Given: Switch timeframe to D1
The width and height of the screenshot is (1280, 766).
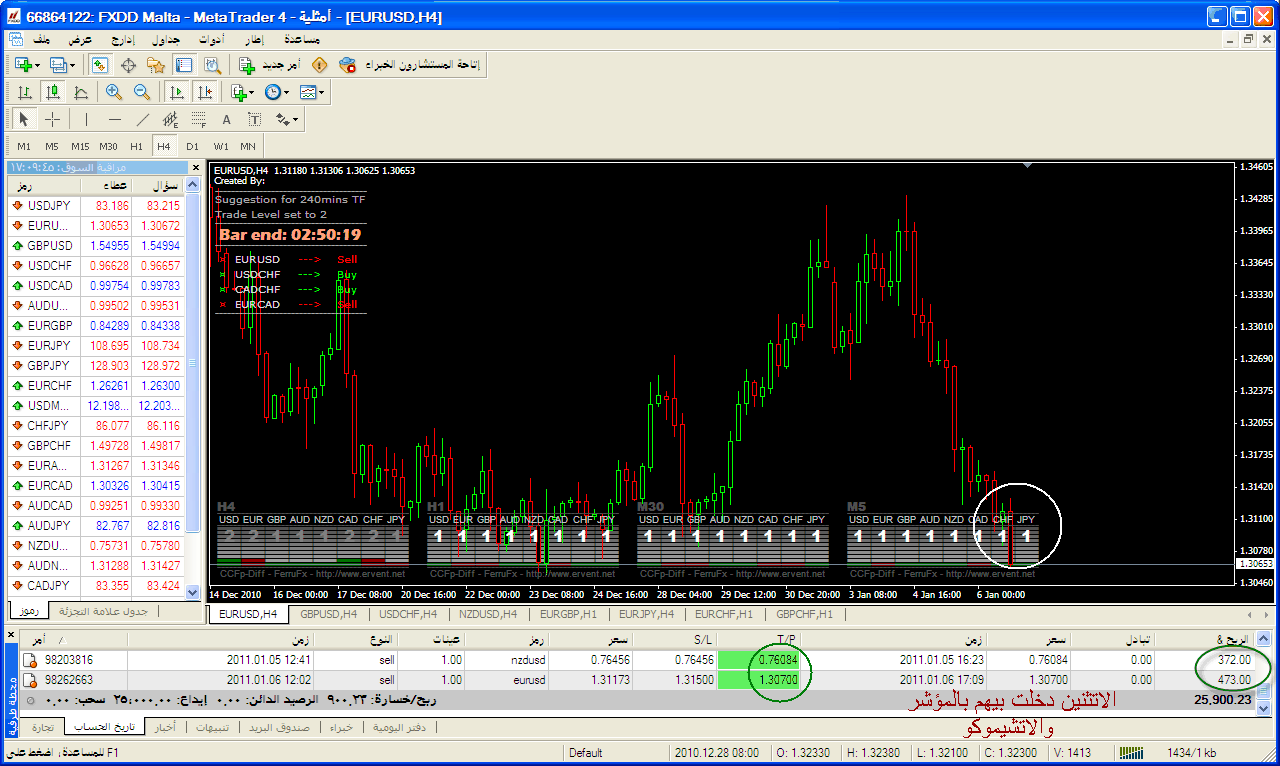Looking at the screenshot, I should [192, 146].
